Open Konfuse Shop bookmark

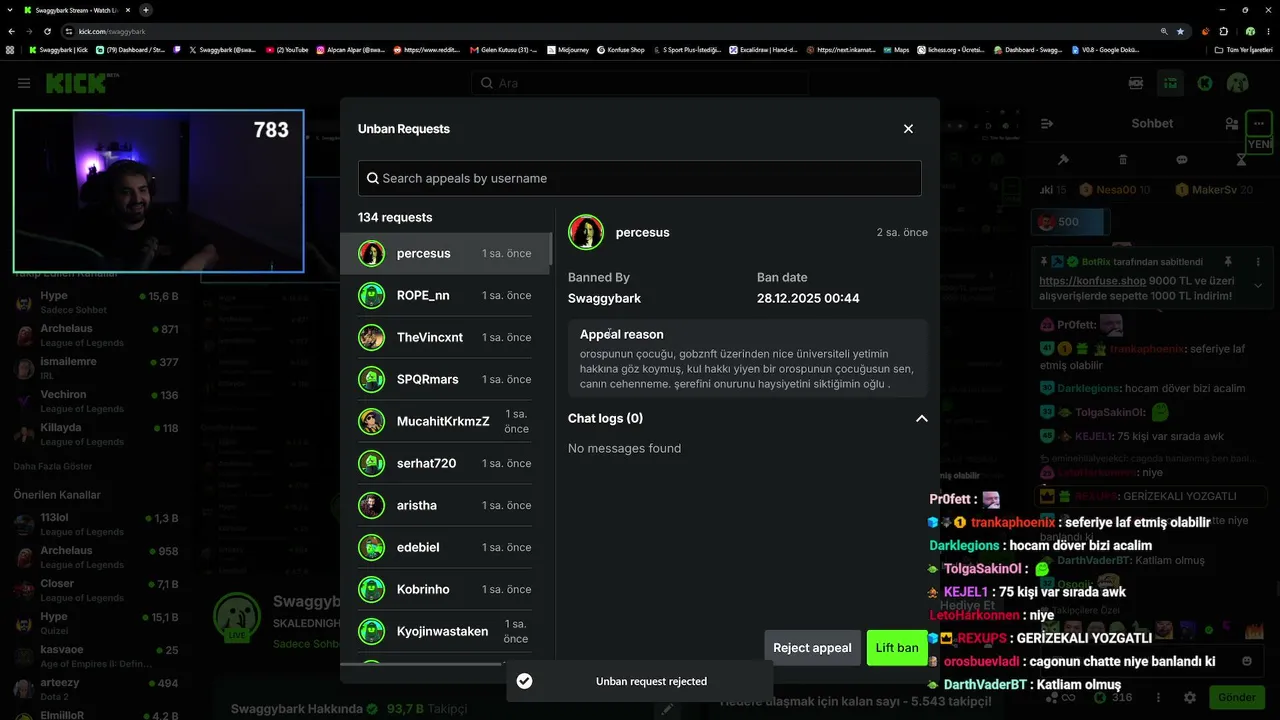(620, 49)
